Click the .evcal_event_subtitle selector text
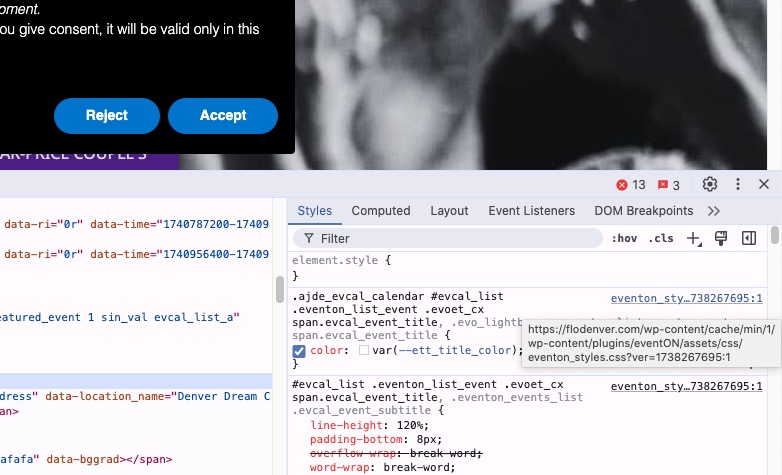The image size is (782, 475). (x=361, y=410)
